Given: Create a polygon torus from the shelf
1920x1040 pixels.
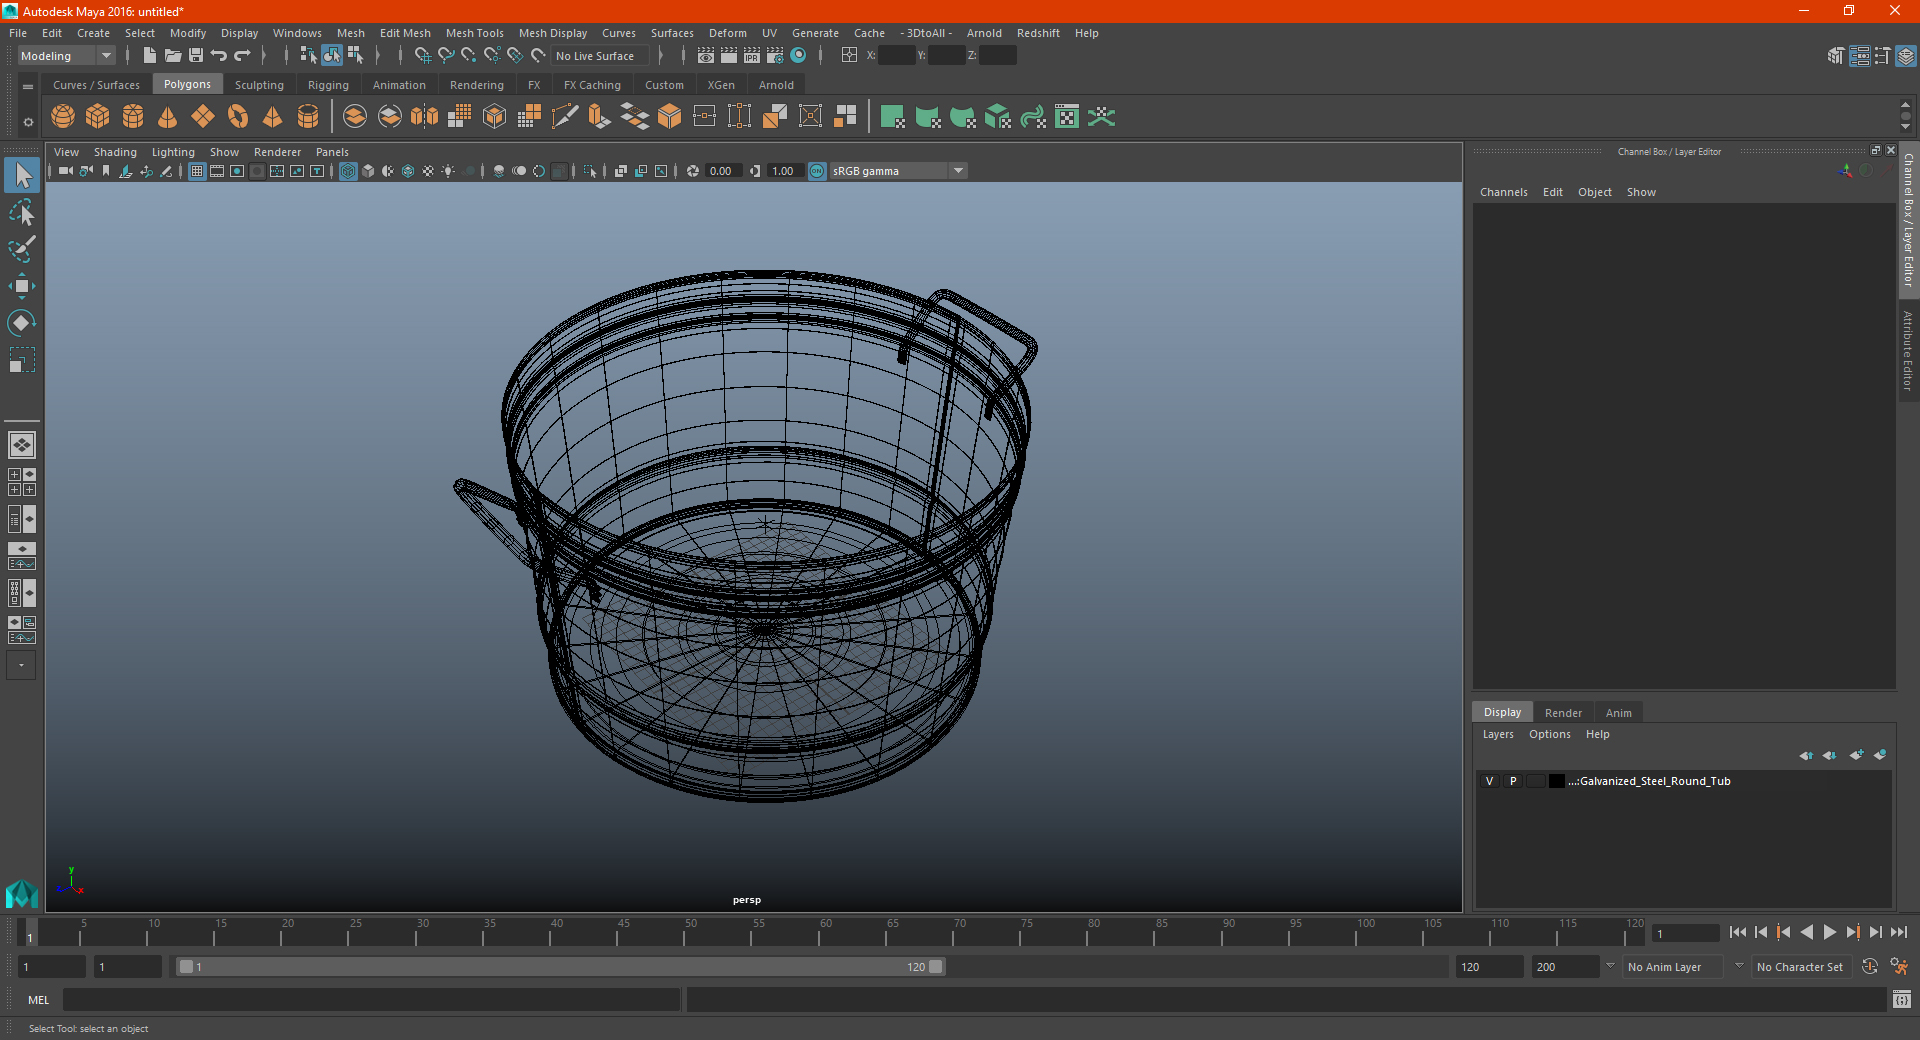Looking at the screenshot, I should point(238,117).
